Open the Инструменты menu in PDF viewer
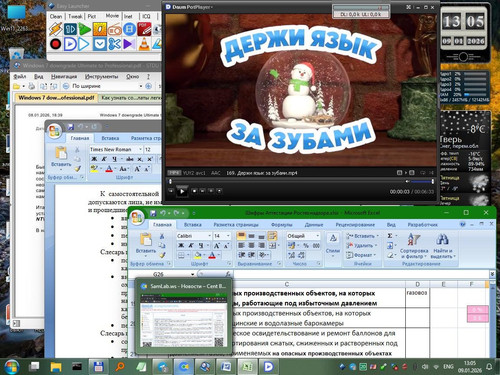Viewport: 500px width, 375px height. pos(101,77)
